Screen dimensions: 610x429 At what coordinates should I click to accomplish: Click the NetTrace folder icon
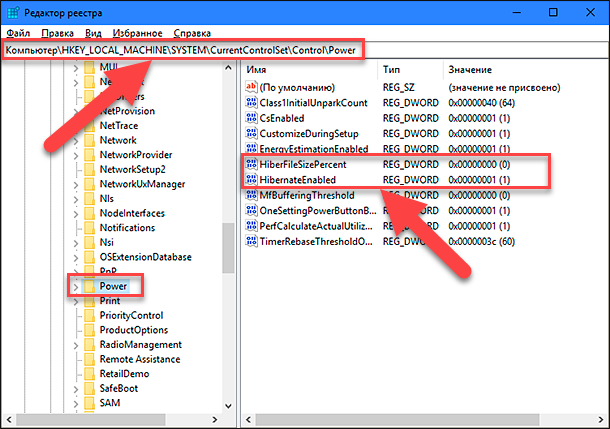pos(89,126)
